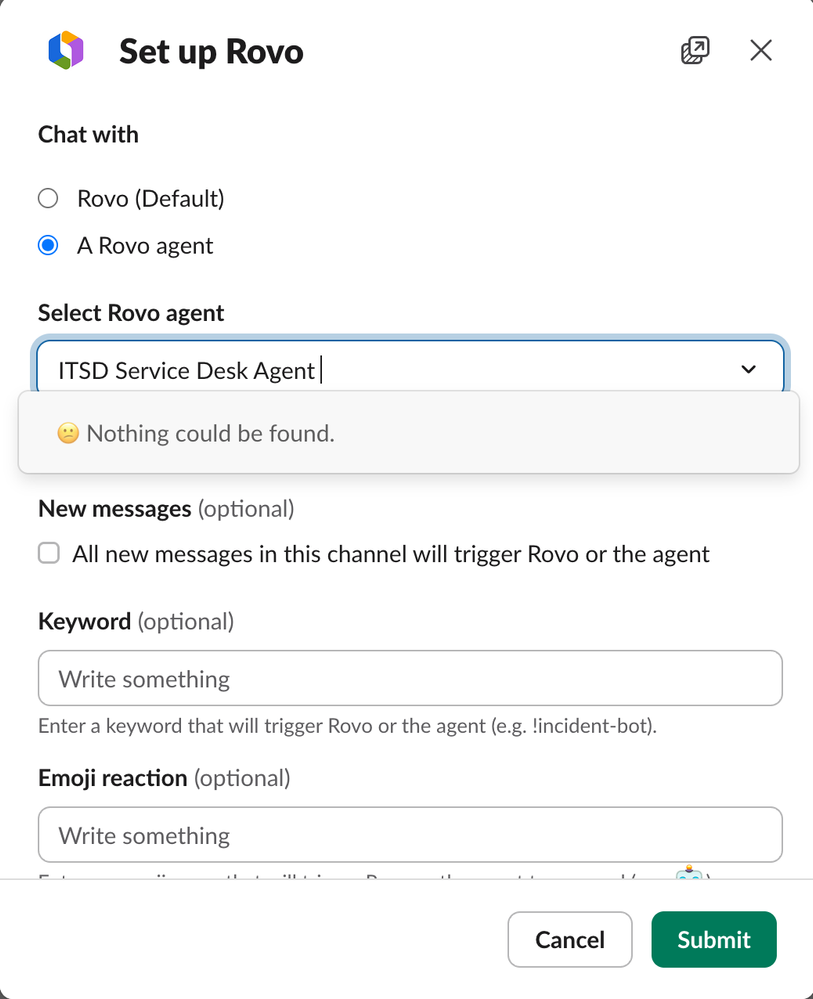Enable all new messages trigger checkbox
This screenshot has width=813, height=999.
pos(49,553)
